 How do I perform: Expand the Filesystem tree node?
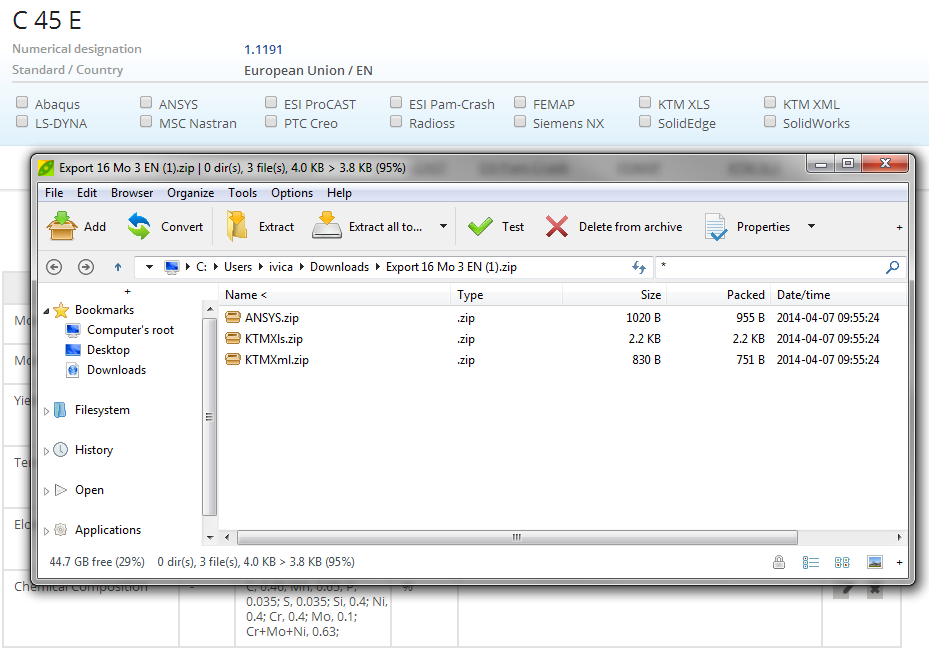[46, 411]
